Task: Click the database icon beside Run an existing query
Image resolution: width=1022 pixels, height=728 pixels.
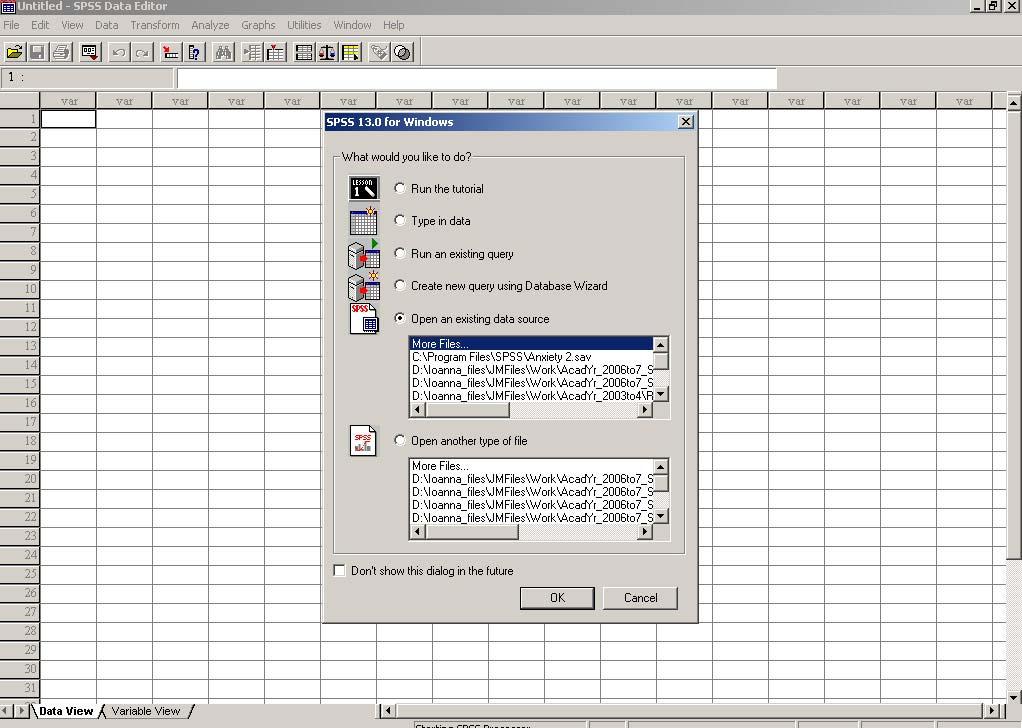Action: pos(364,254)
